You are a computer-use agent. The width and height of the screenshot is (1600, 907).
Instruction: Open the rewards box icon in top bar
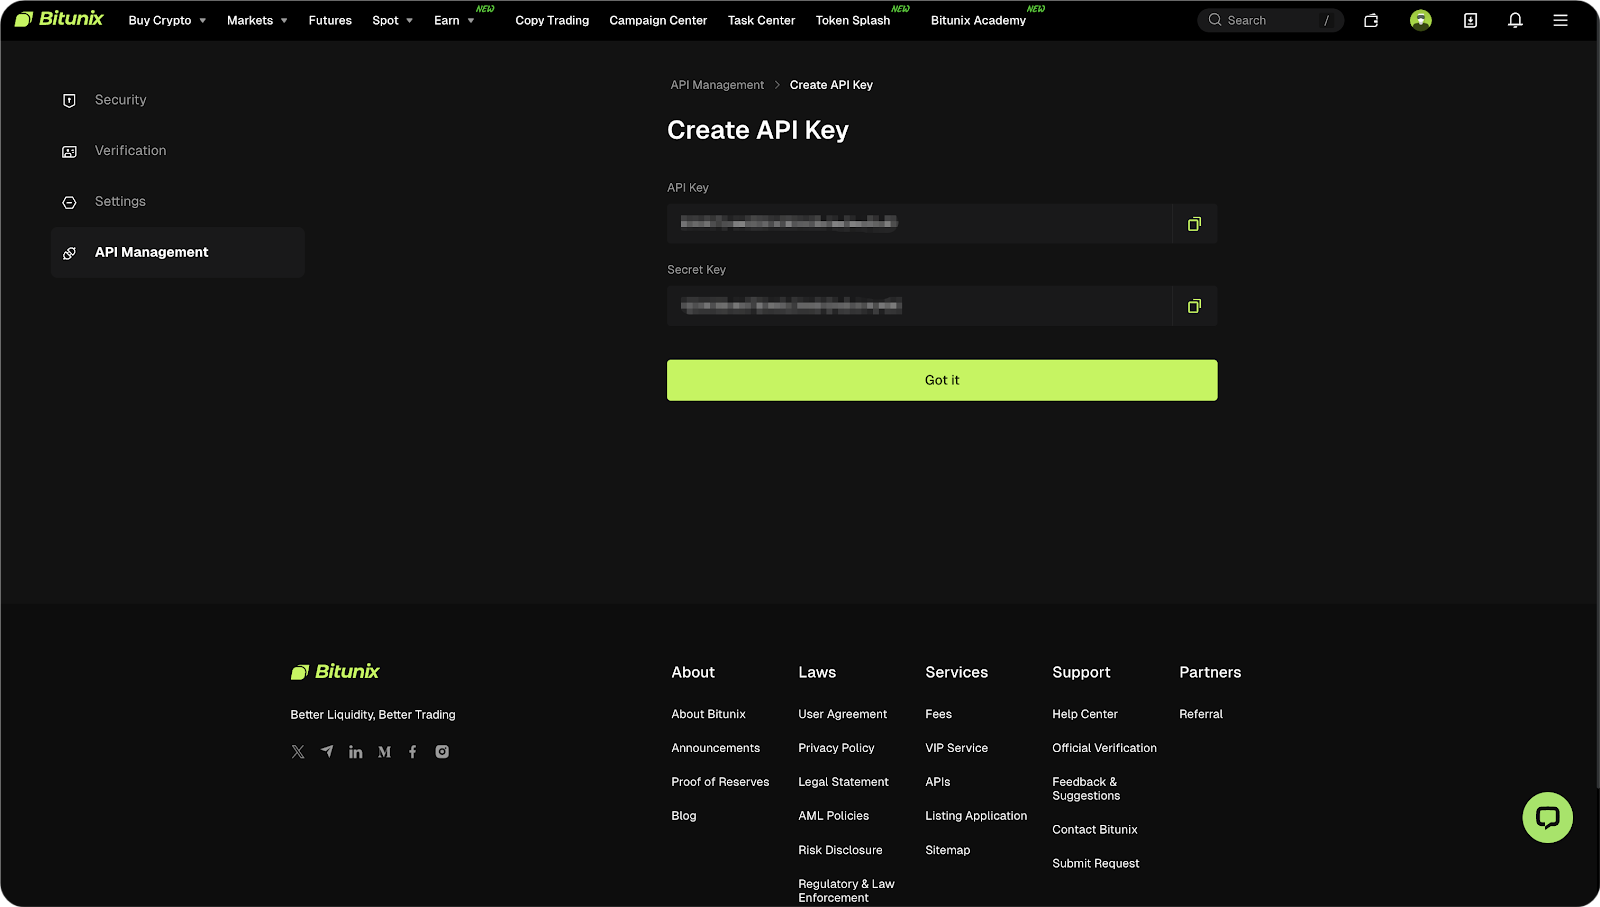click(x=1371, y=20)
